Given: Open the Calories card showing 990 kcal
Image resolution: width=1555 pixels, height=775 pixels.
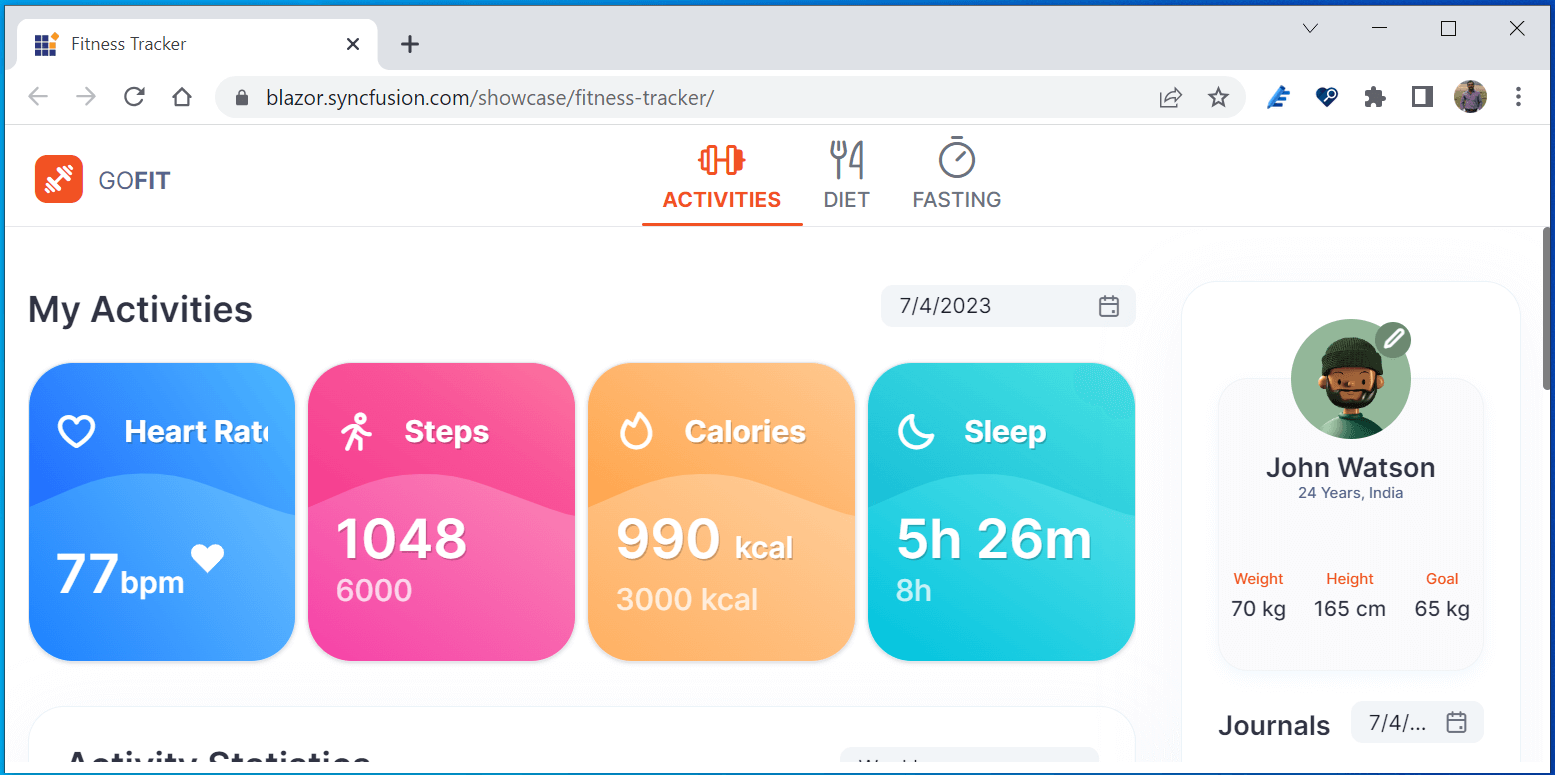Looking at the screenshot, I should (722, 512).
